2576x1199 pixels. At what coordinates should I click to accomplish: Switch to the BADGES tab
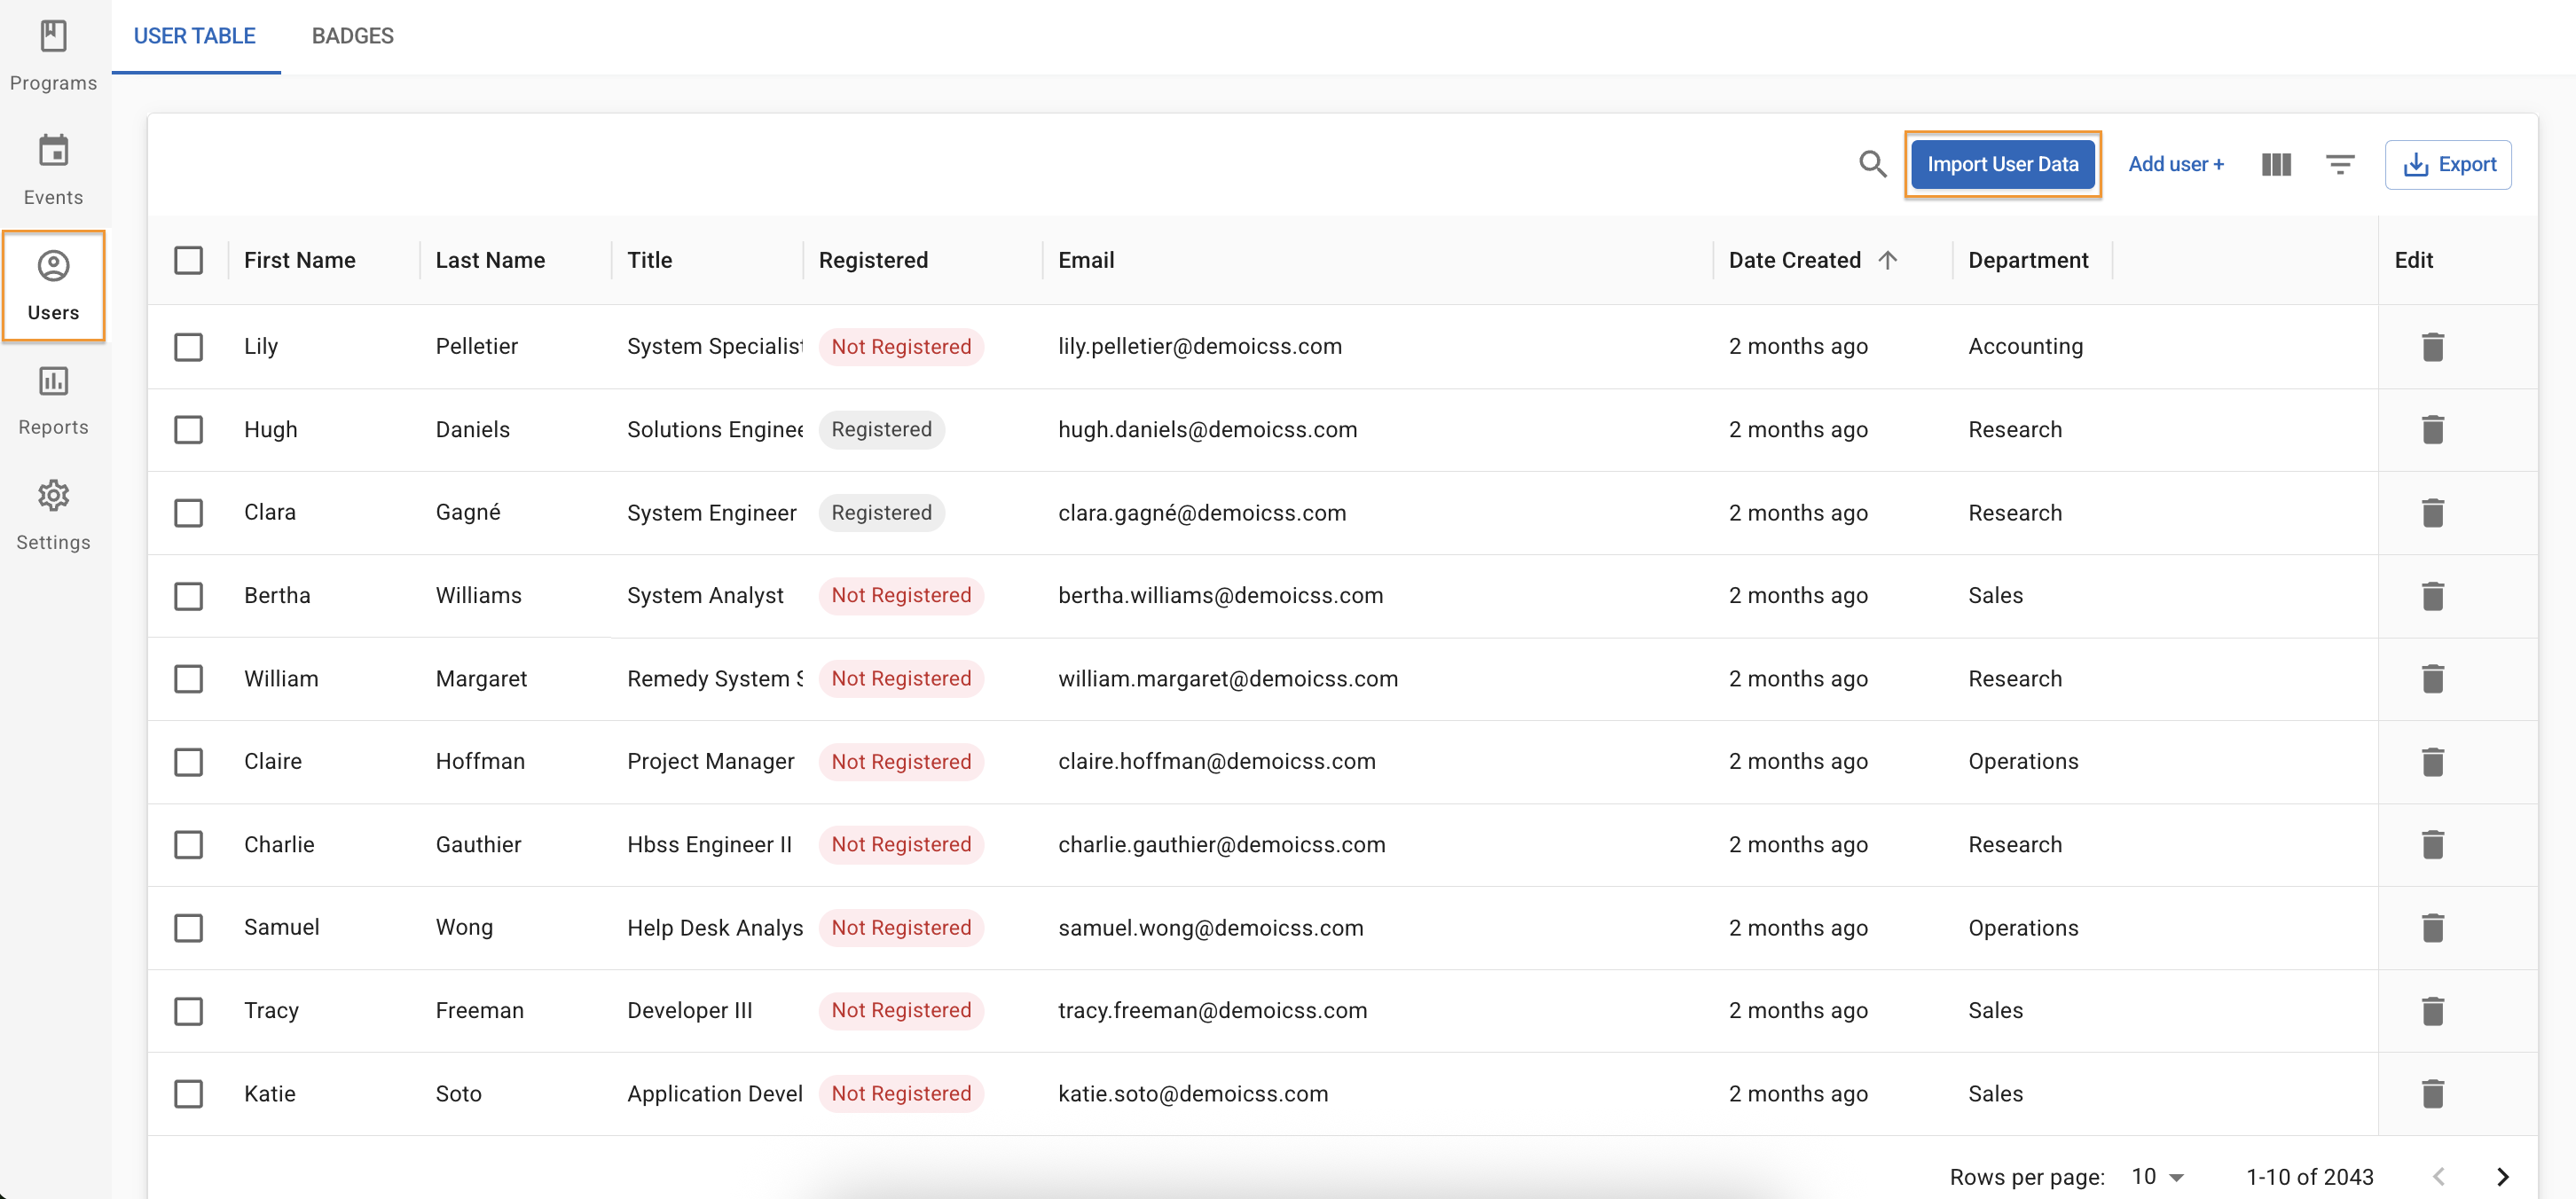[x=352, y=36]
